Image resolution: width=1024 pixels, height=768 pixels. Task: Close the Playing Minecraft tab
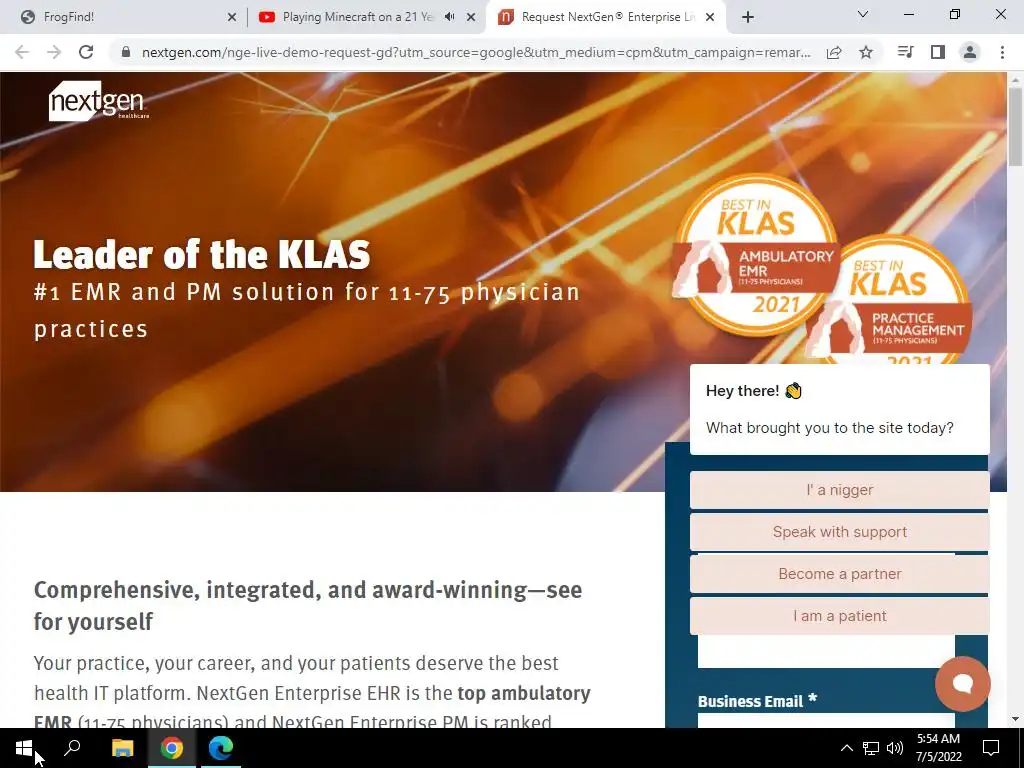[x=471, y=17]
